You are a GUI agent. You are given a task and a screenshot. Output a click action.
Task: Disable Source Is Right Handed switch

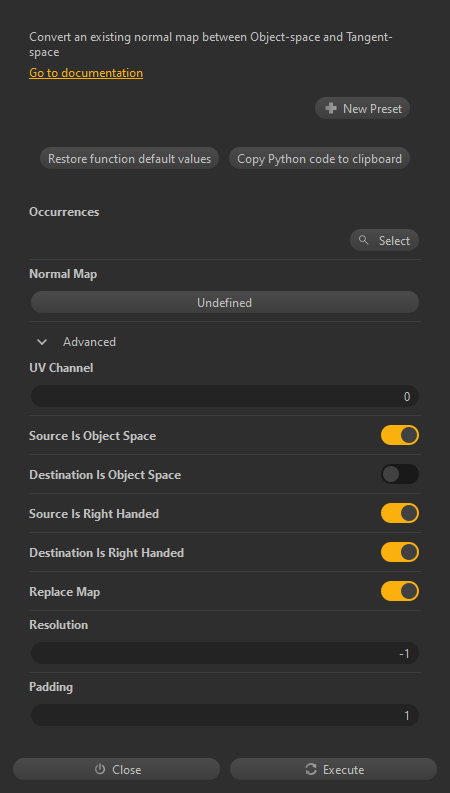coord(400,513)
